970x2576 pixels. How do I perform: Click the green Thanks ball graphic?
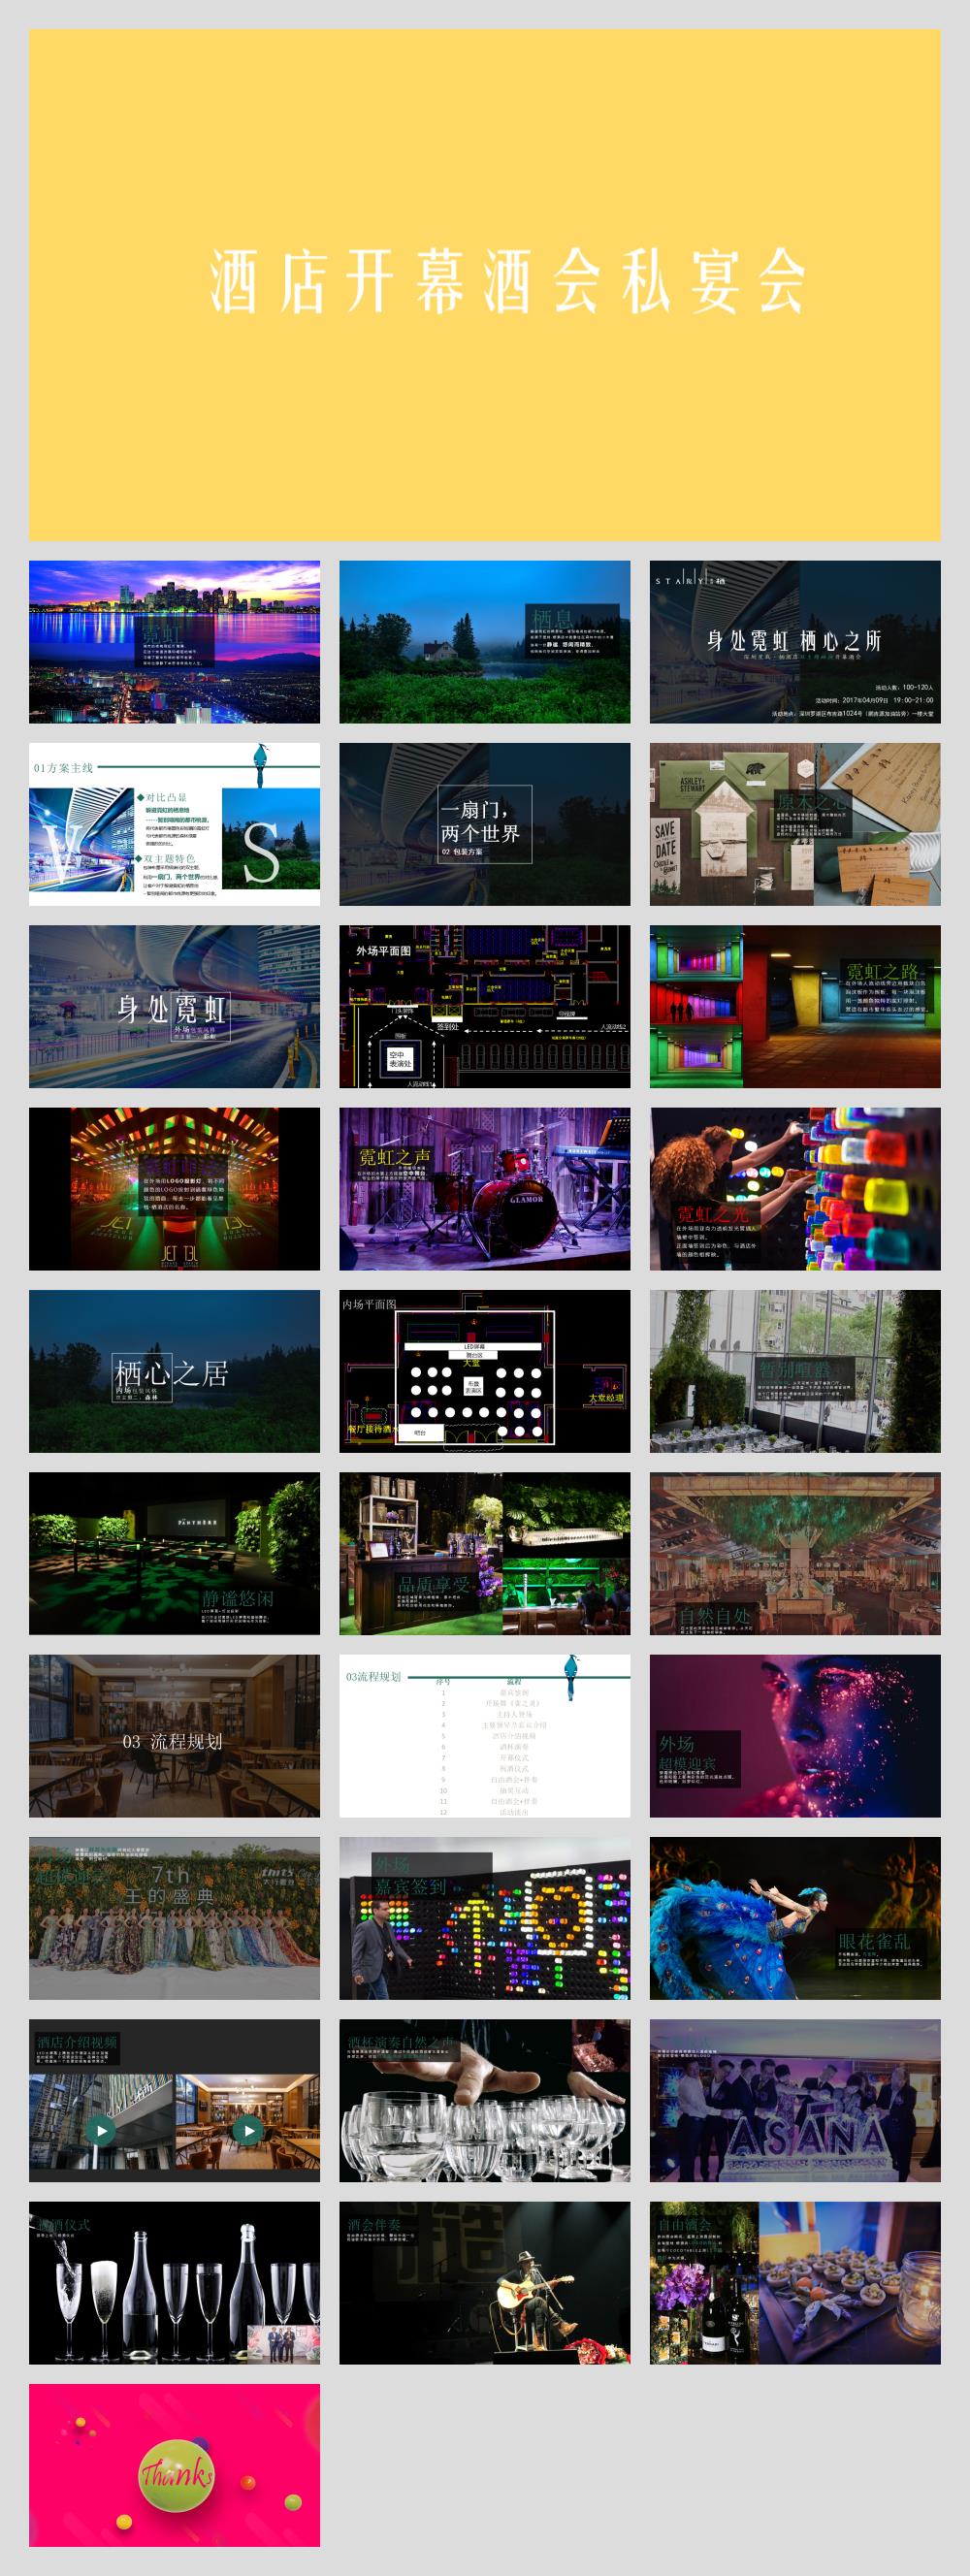tap(176, 2476)
